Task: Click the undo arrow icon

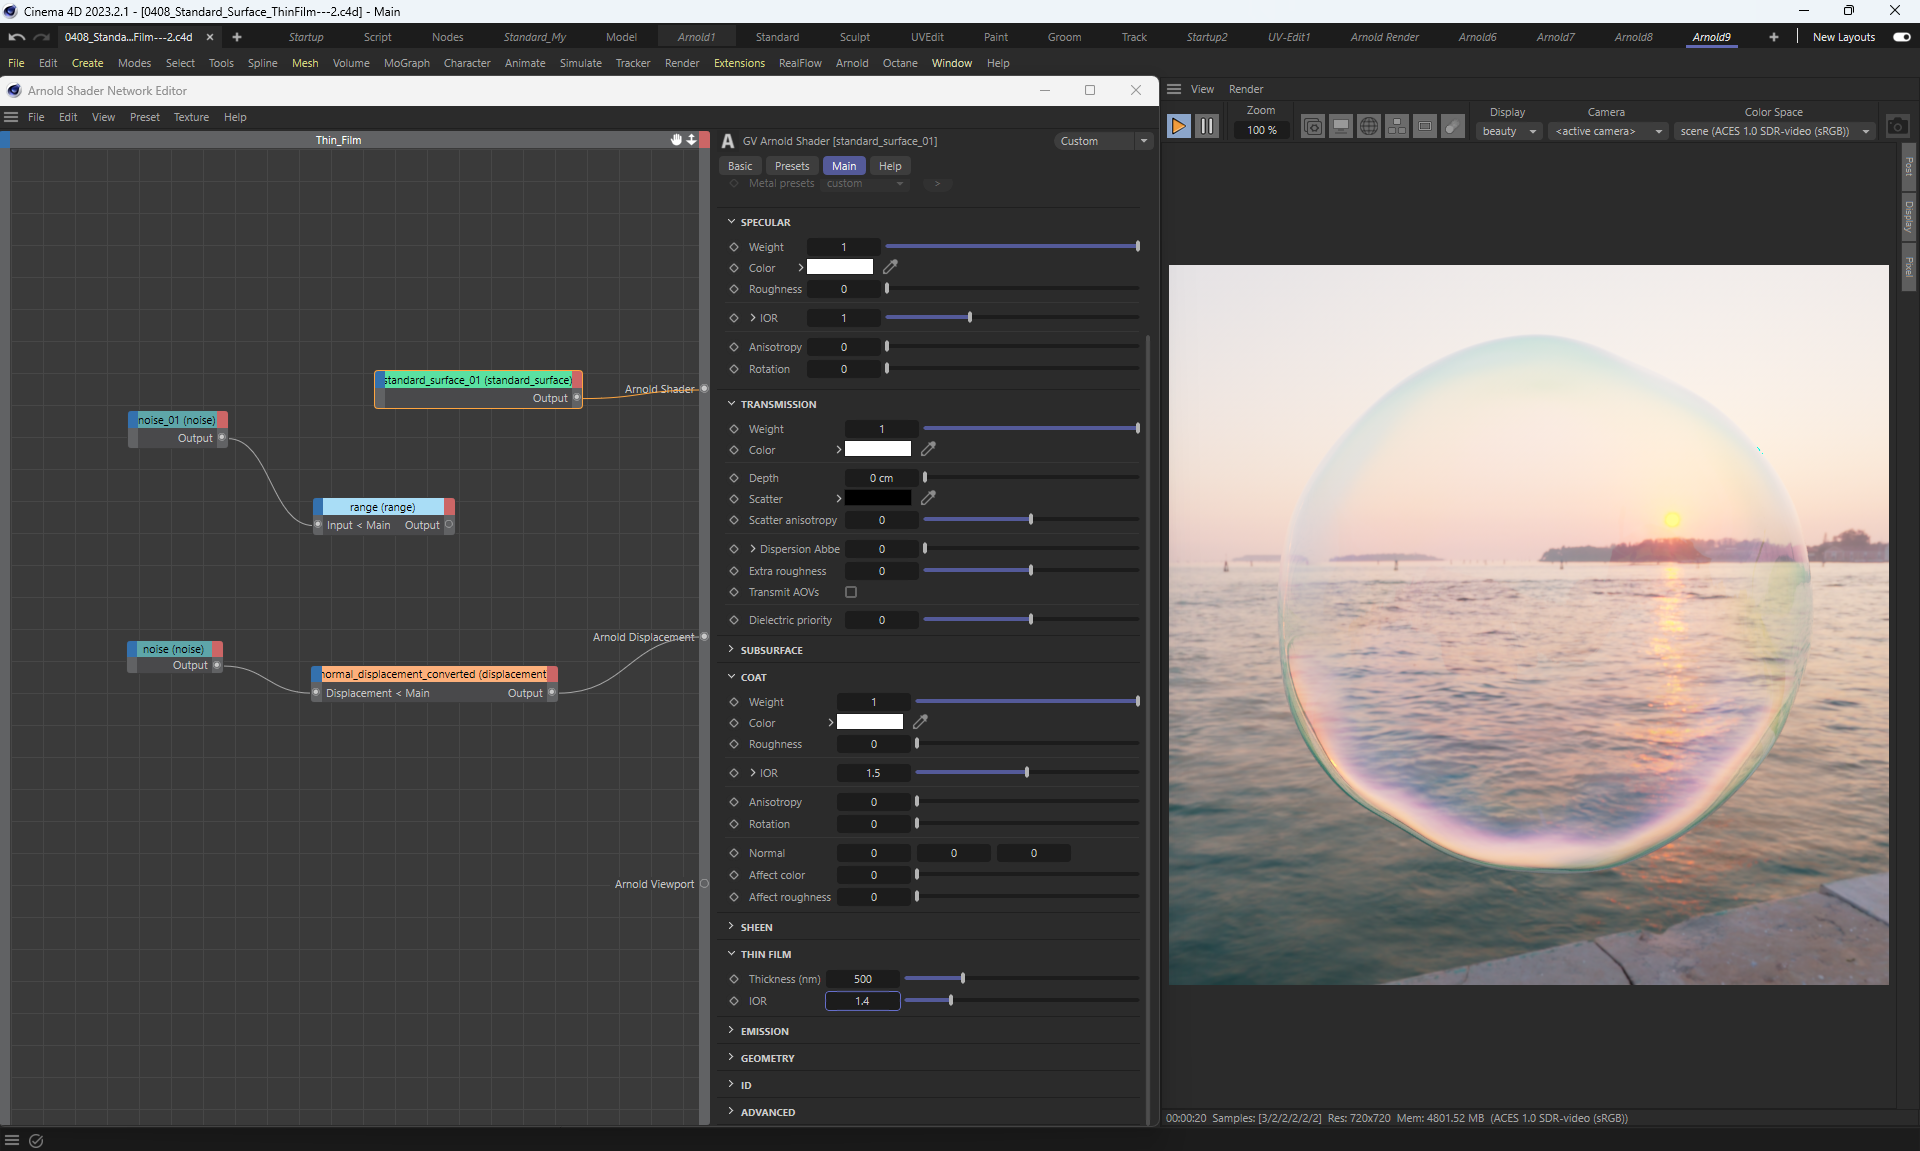Action: pos(16,37)
